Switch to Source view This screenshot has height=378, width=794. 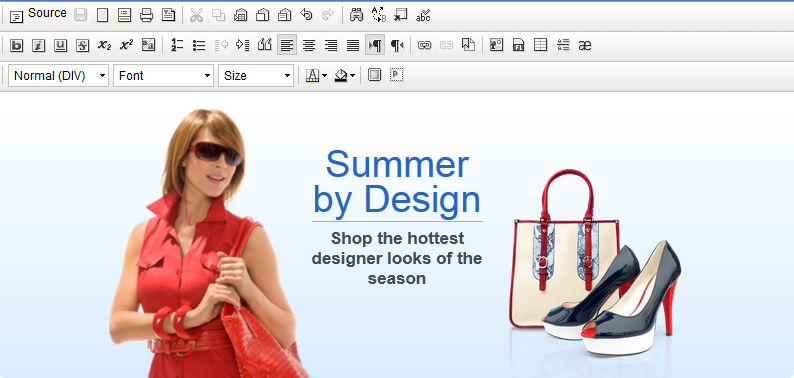38,15
